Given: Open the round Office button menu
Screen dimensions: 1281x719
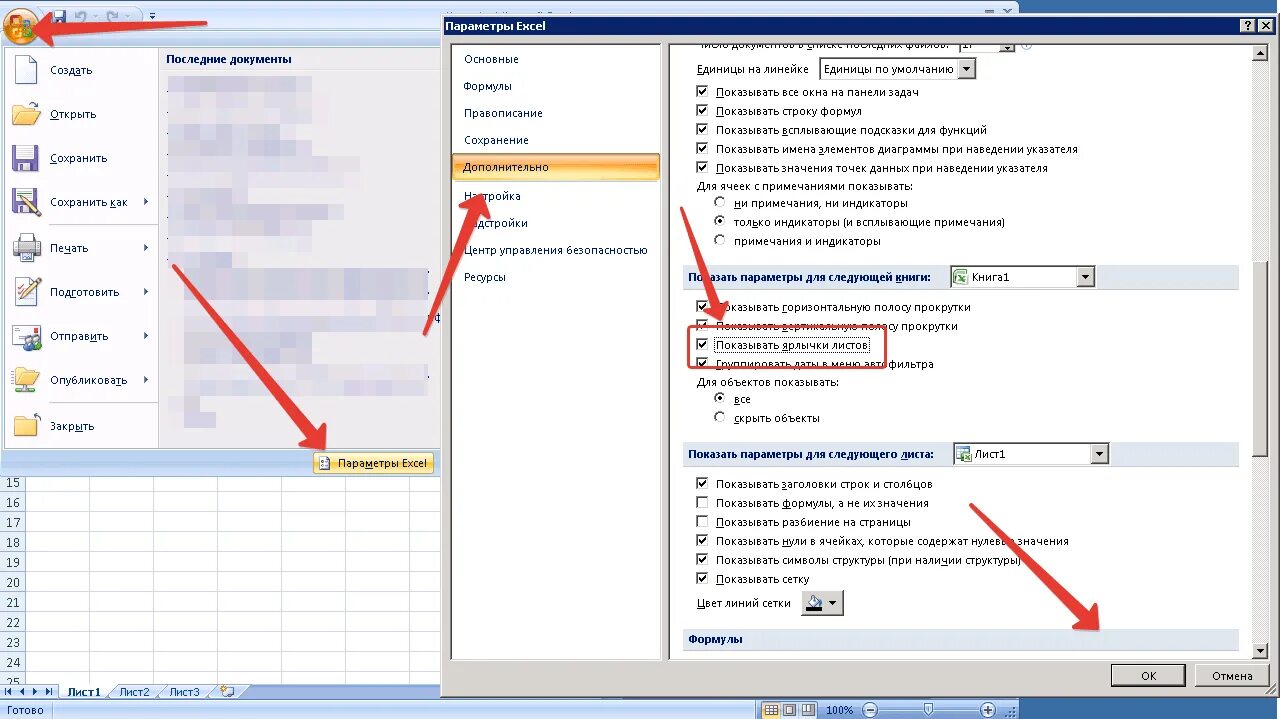Looking at the screenshot, I should point(21,24).
